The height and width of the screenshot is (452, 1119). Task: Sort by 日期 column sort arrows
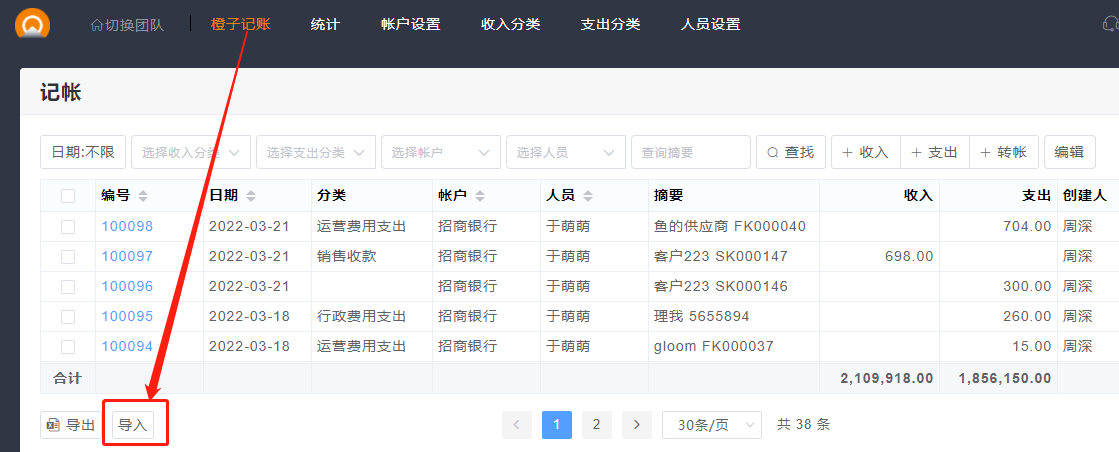251,196
